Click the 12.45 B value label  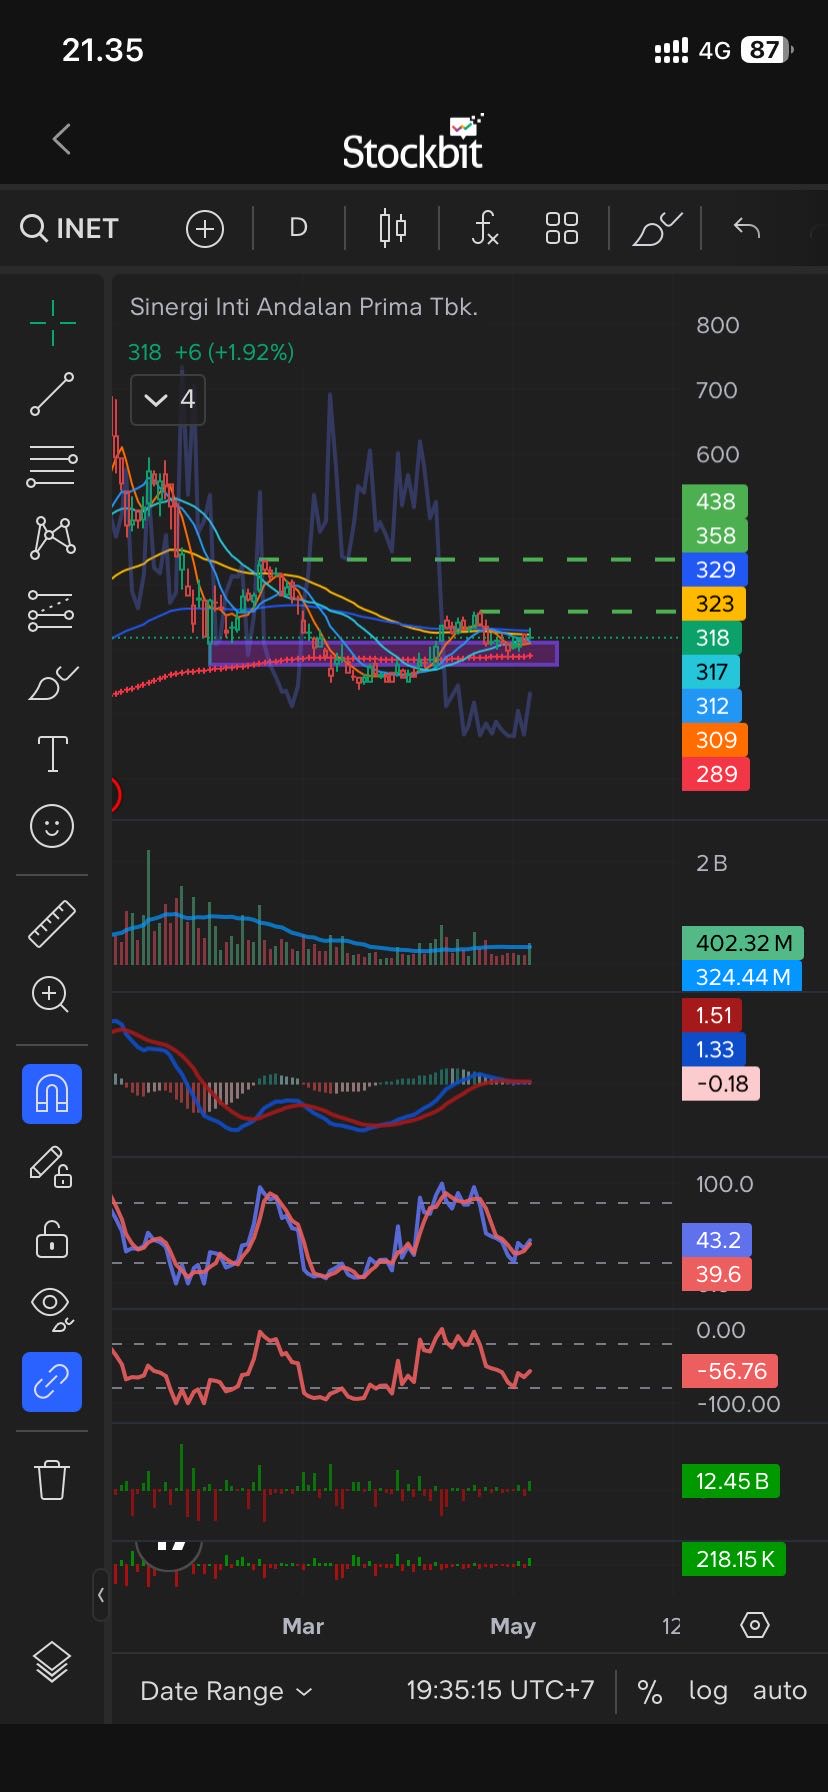(731, 1481)
